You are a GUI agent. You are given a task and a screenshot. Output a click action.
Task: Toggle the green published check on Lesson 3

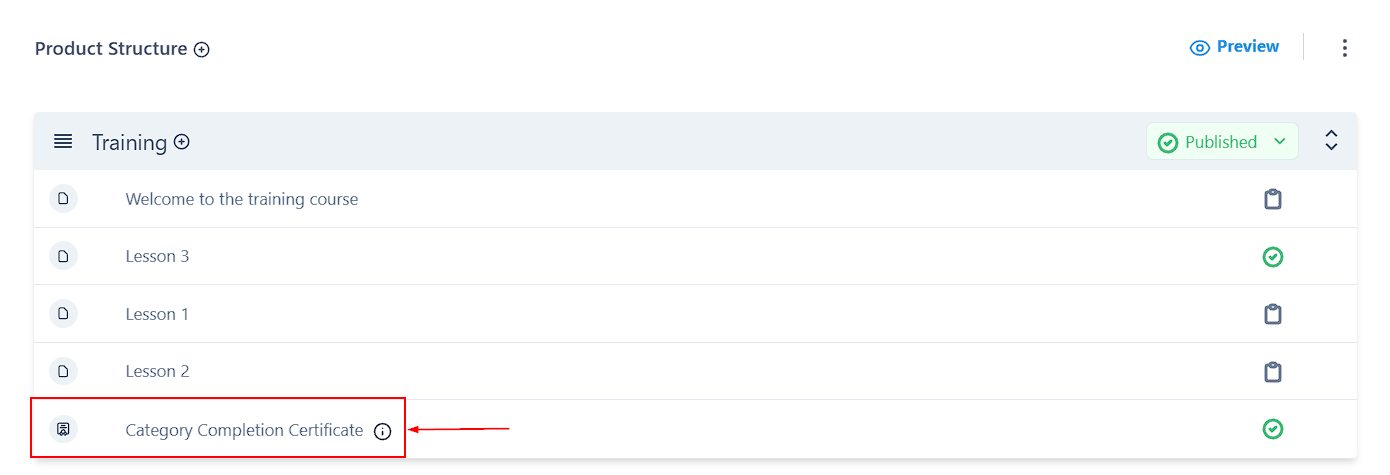click(x=1272, y=257)
